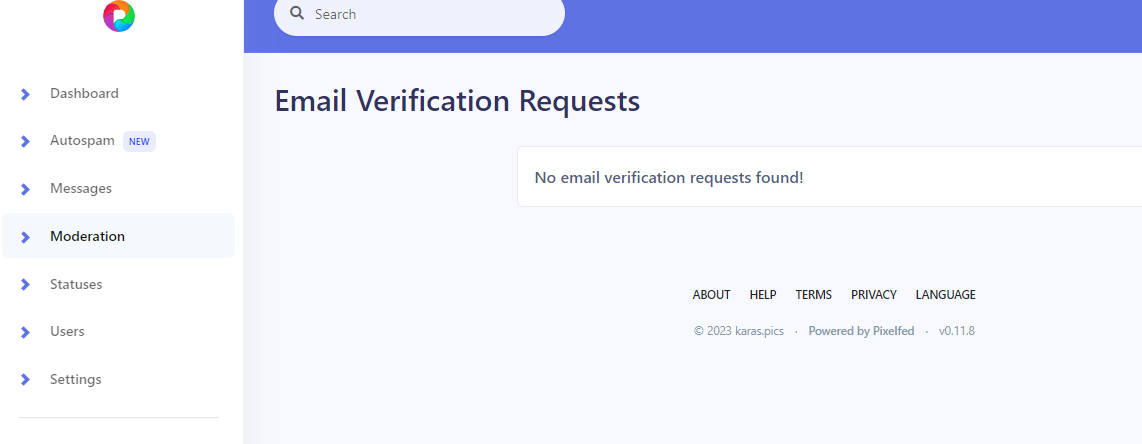Click the search magnifier icon

[296, 13]
